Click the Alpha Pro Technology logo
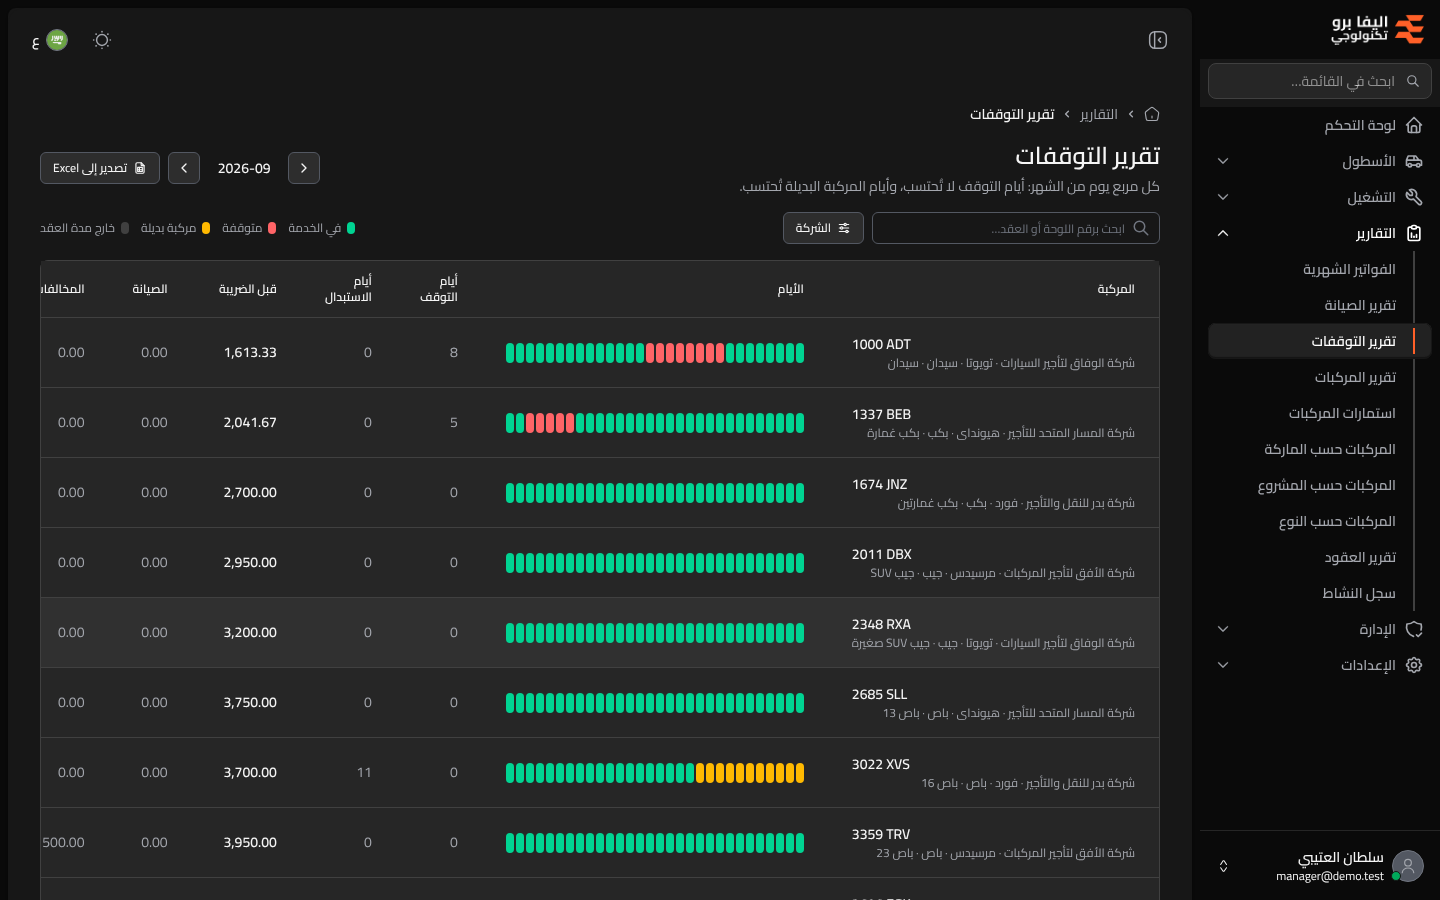Screen dimensions: 1440x900 coord(1378,29)
